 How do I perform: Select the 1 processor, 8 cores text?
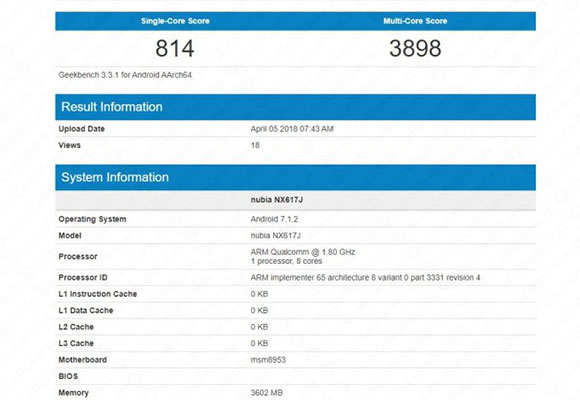coord(286,261)
